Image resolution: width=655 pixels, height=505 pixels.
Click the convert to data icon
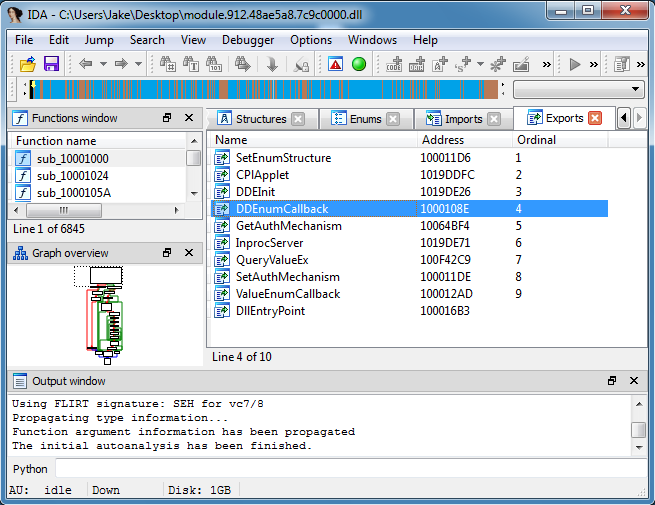coord(417,64)
